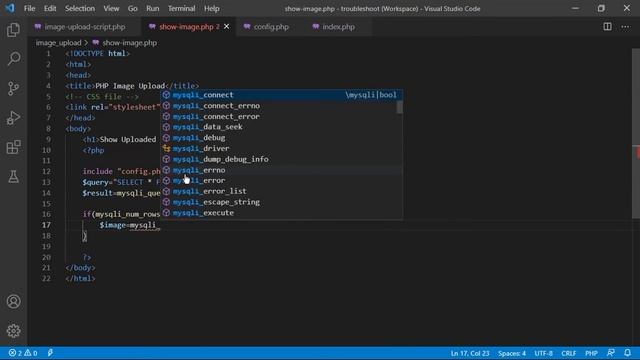Open the Accounts menu icon
The width and height of the screenshot is (640, 360).
[13, 302]
